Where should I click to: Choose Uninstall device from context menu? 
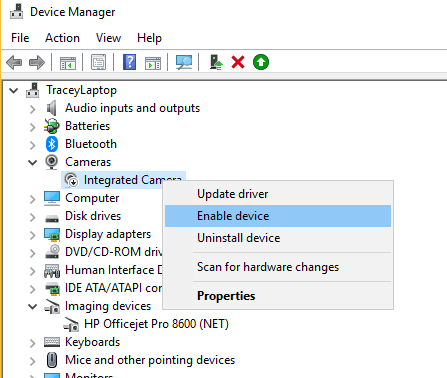(278, 238)
